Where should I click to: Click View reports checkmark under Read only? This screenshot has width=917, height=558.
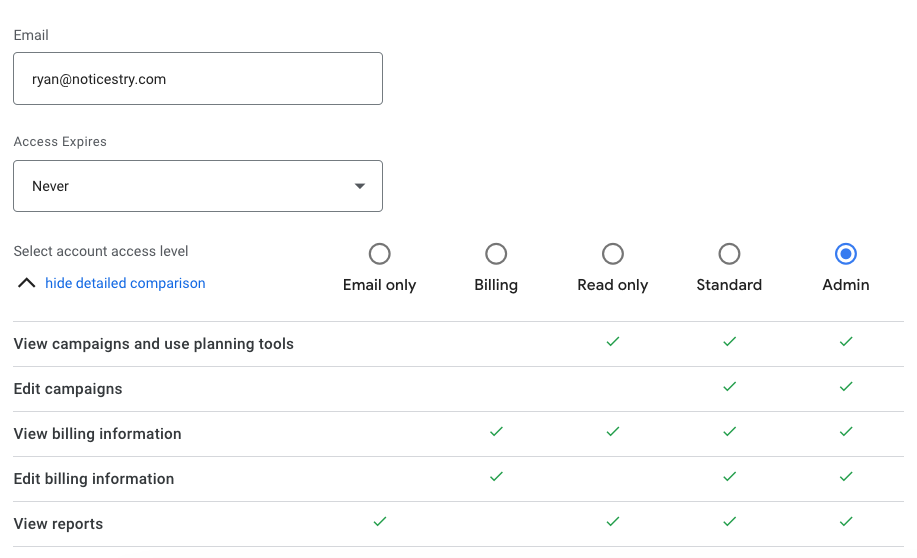pos(613,521)
